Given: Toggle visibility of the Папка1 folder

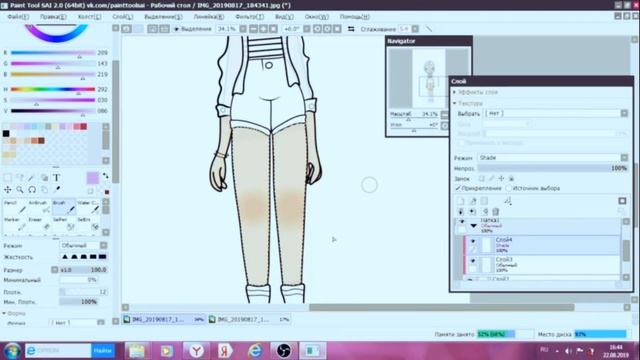Looking at the screenshot, I should pos(462,222).
